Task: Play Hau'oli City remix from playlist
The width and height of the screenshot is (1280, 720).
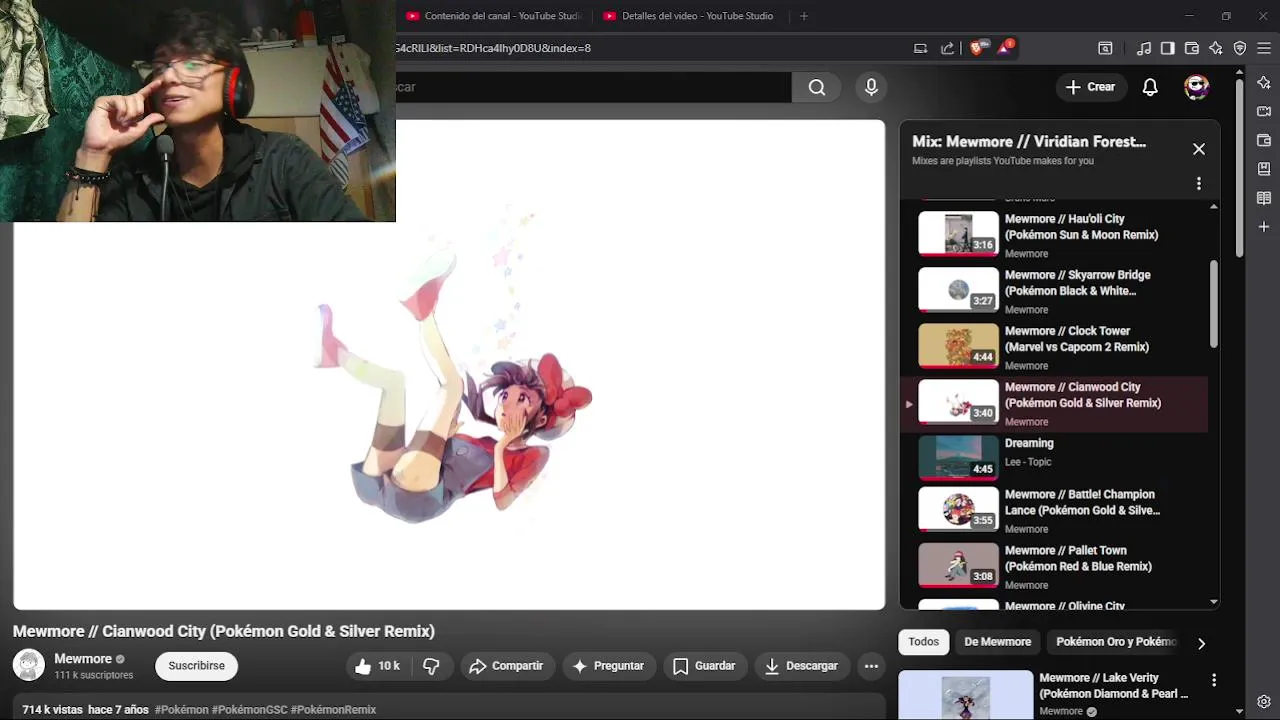Action: (x=1054, y=235)
